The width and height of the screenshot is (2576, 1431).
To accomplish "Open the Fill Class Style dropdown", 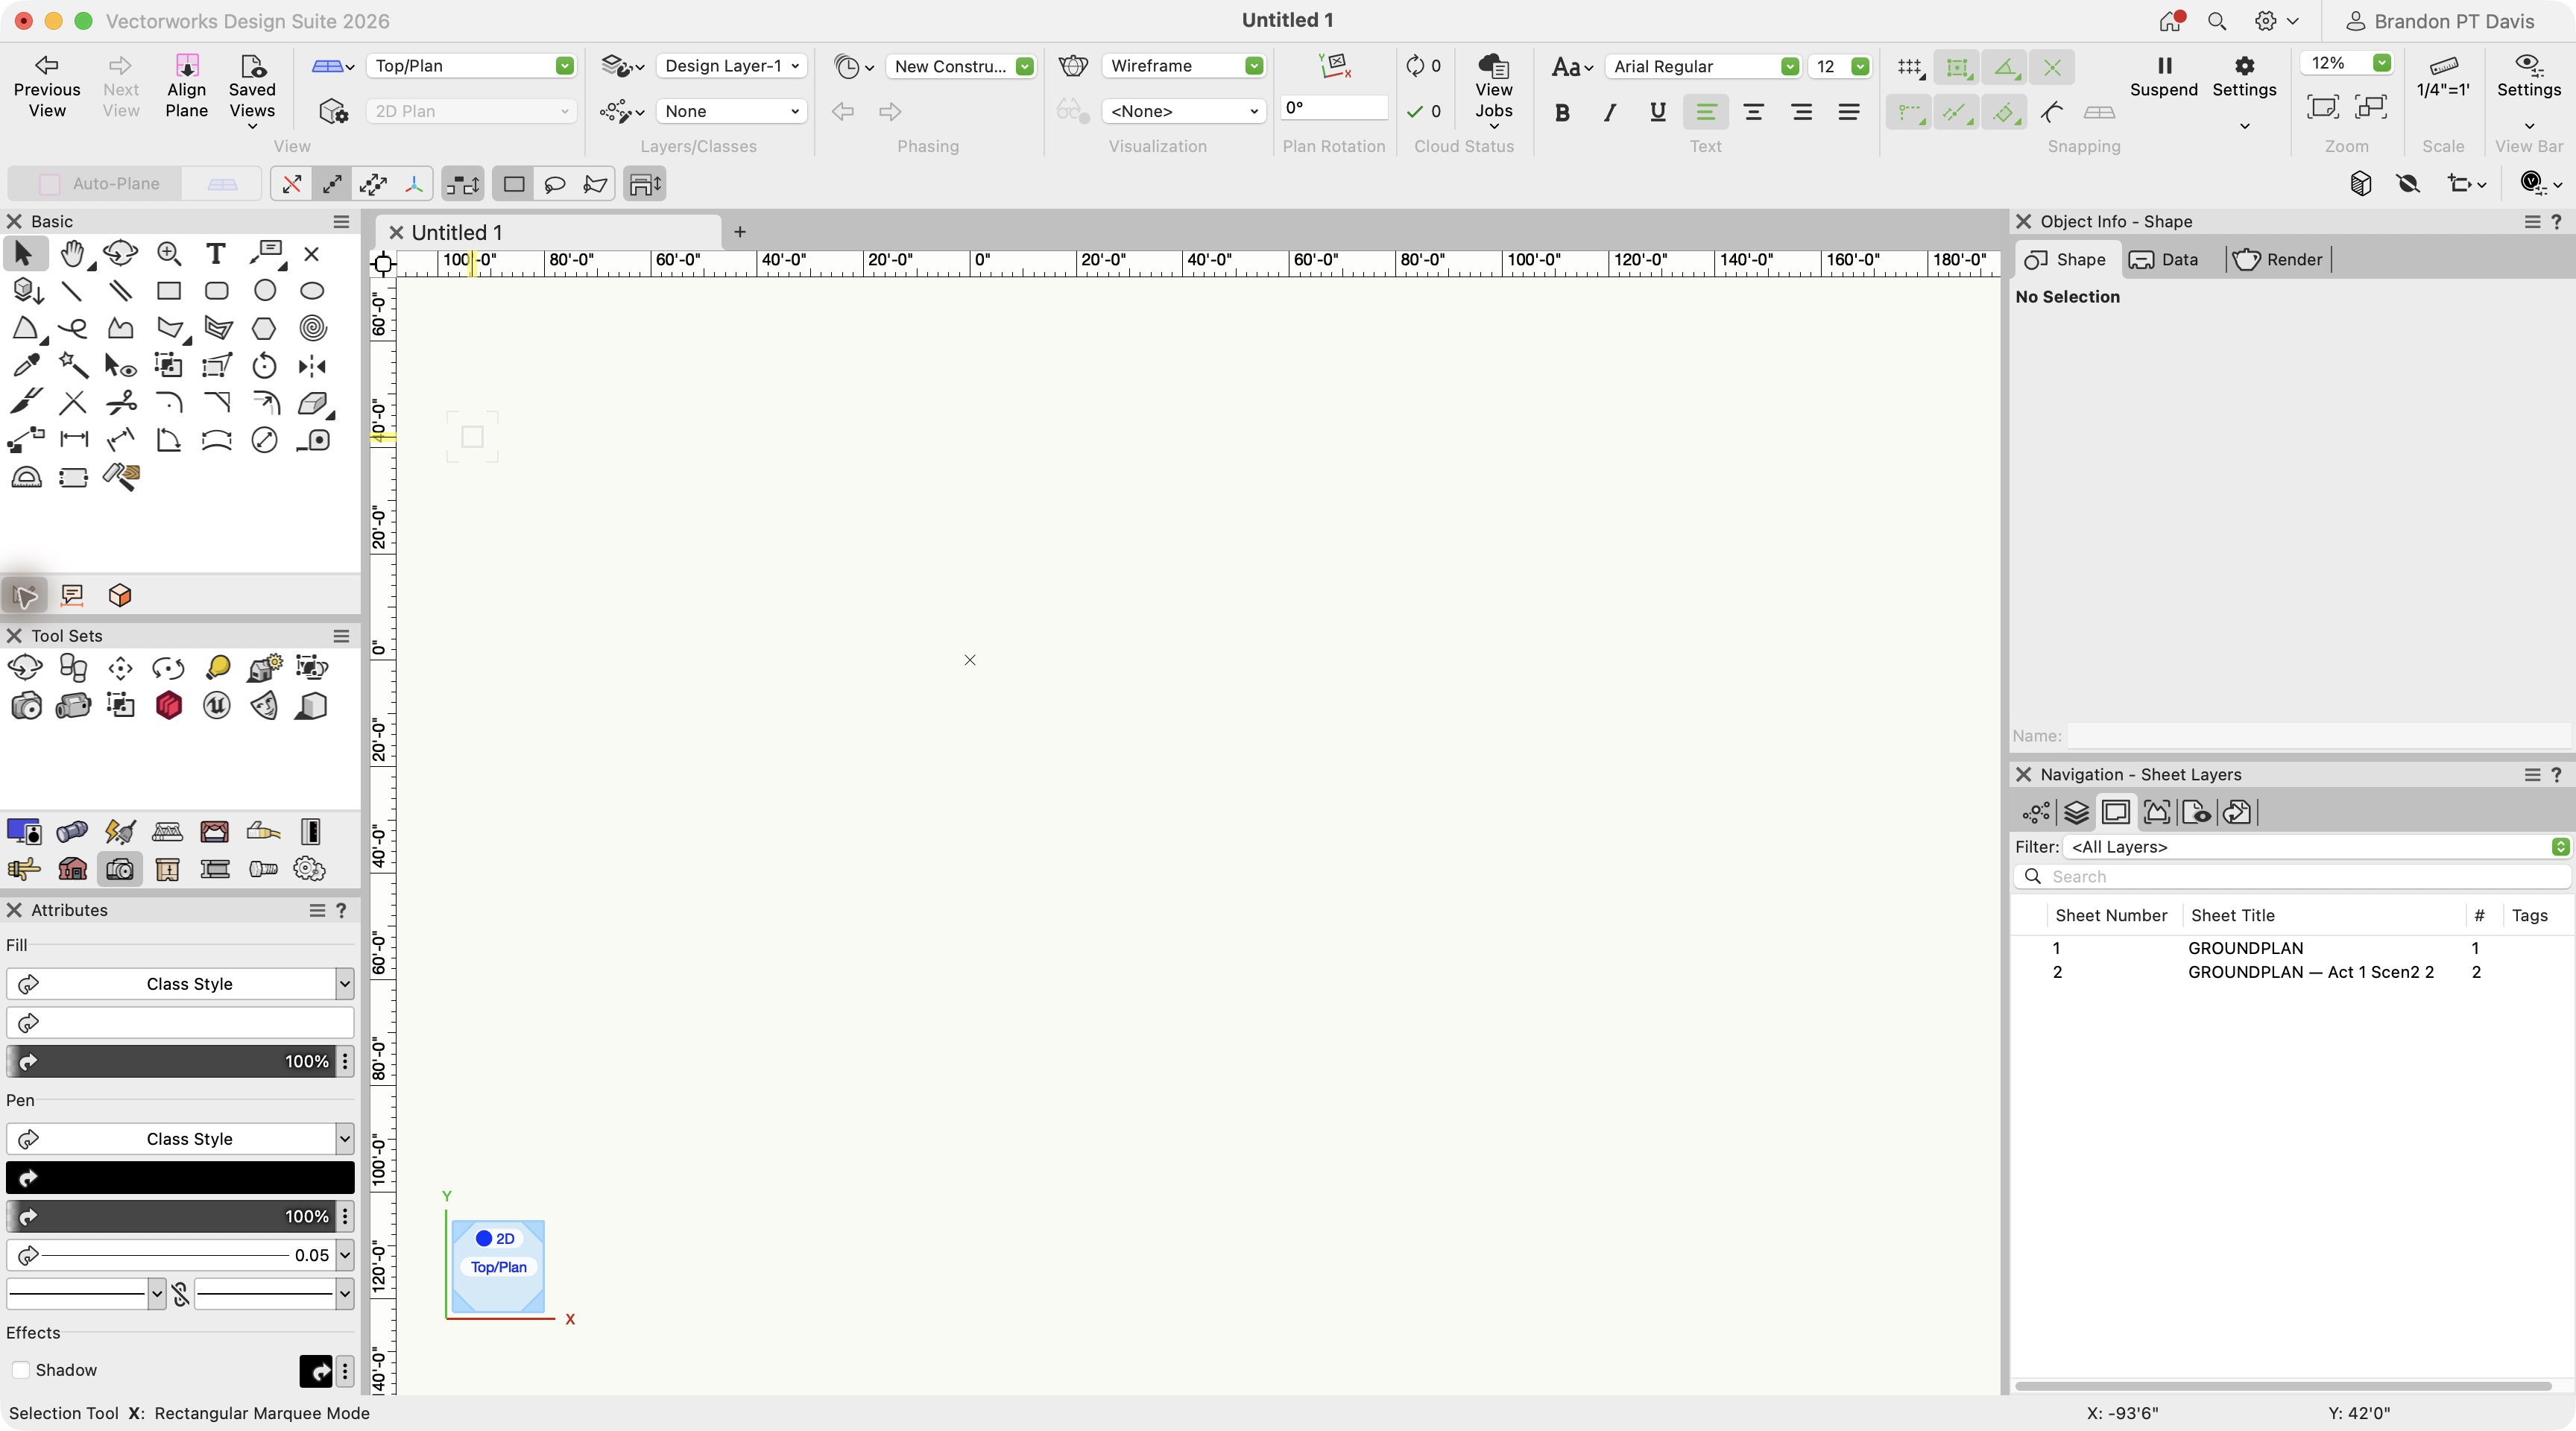I will [x=180, y=984].
